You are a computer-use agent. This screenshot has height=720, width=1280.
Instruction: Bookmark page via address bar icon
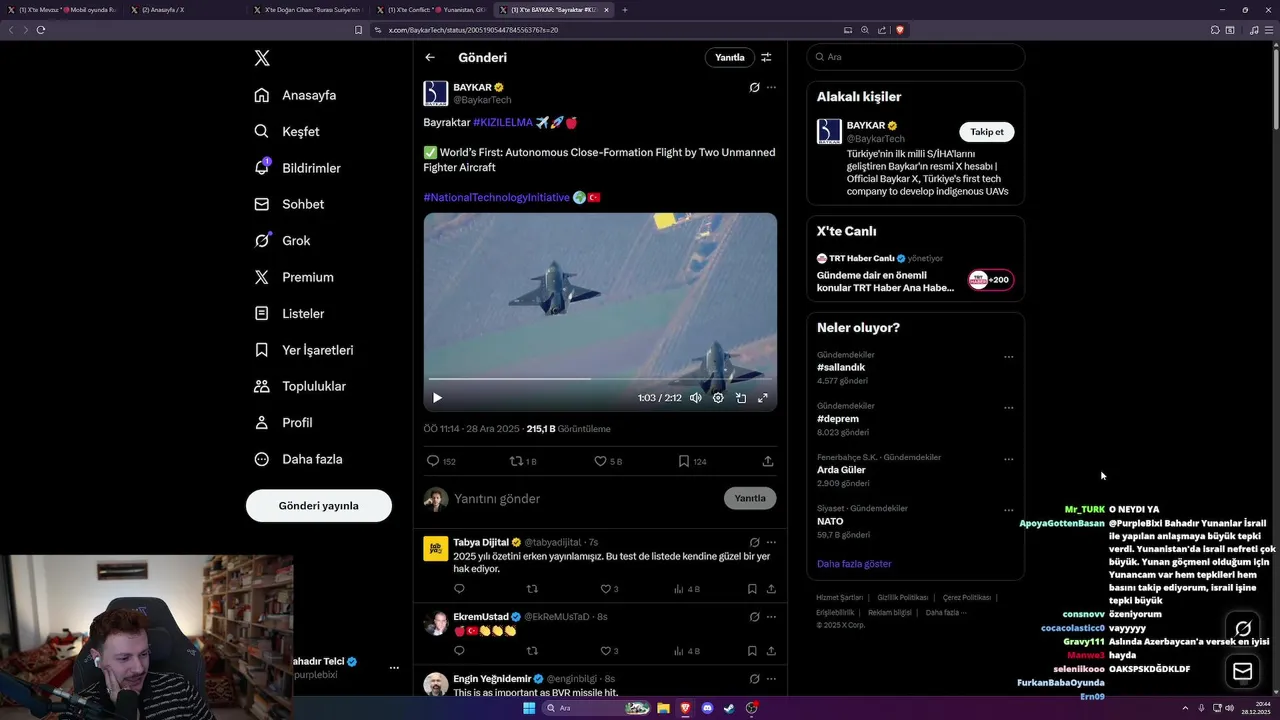tap(359, 30)
